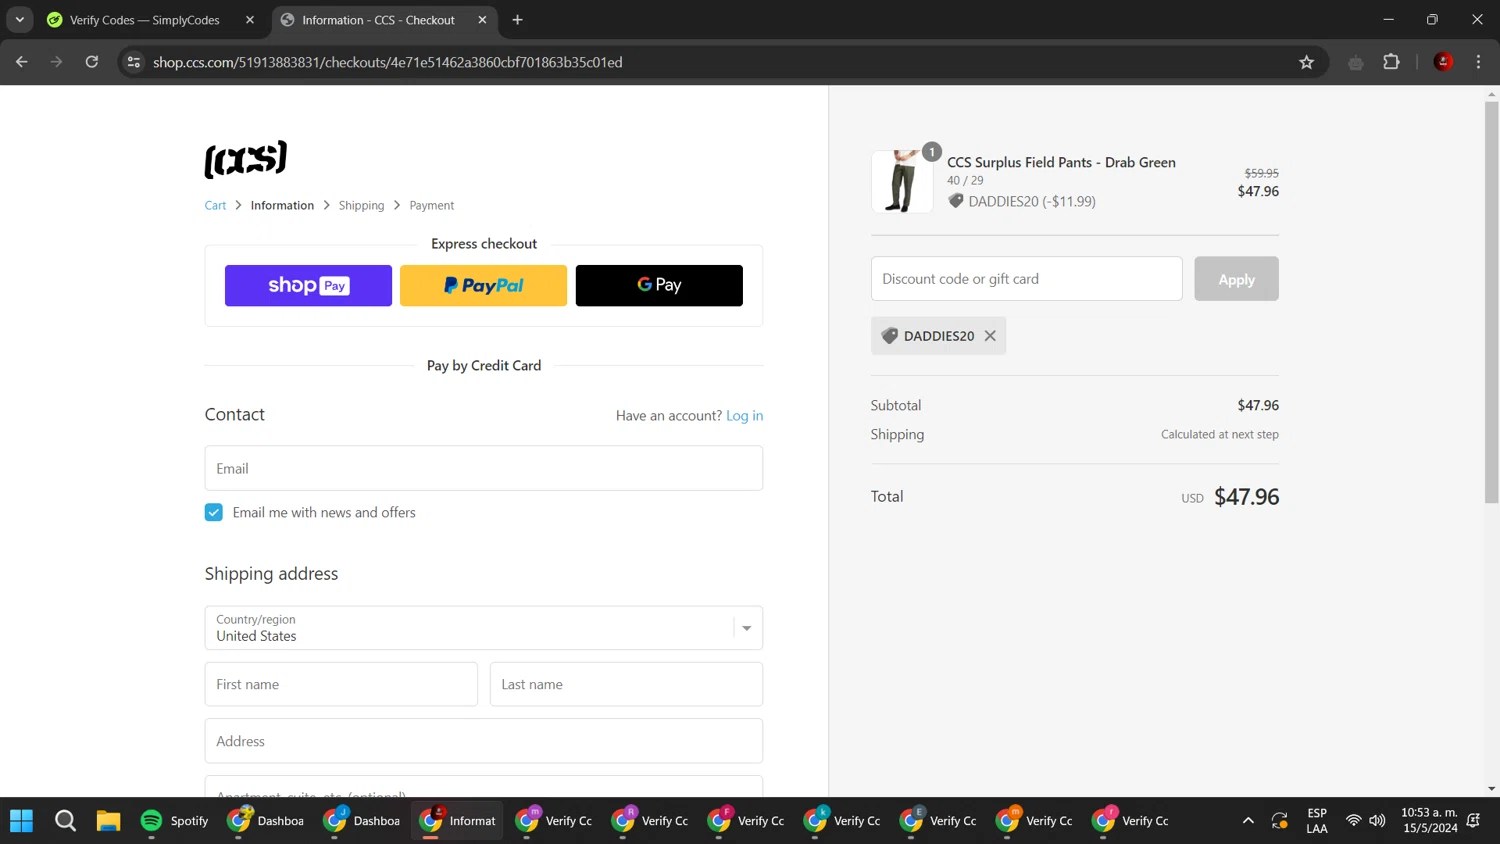
Task: Open the Chrome three-dot menu
Action: [1478, 62]
